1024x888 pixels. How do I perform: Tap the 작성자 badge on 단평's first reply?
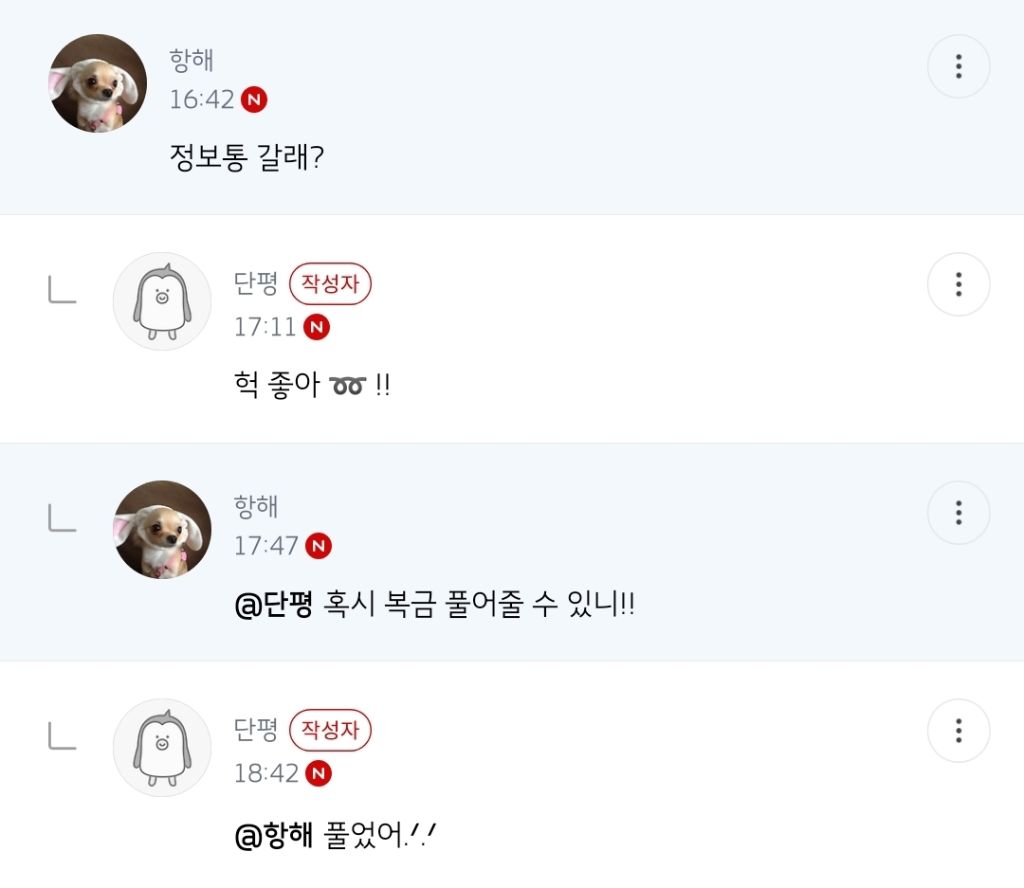[330, 284]
